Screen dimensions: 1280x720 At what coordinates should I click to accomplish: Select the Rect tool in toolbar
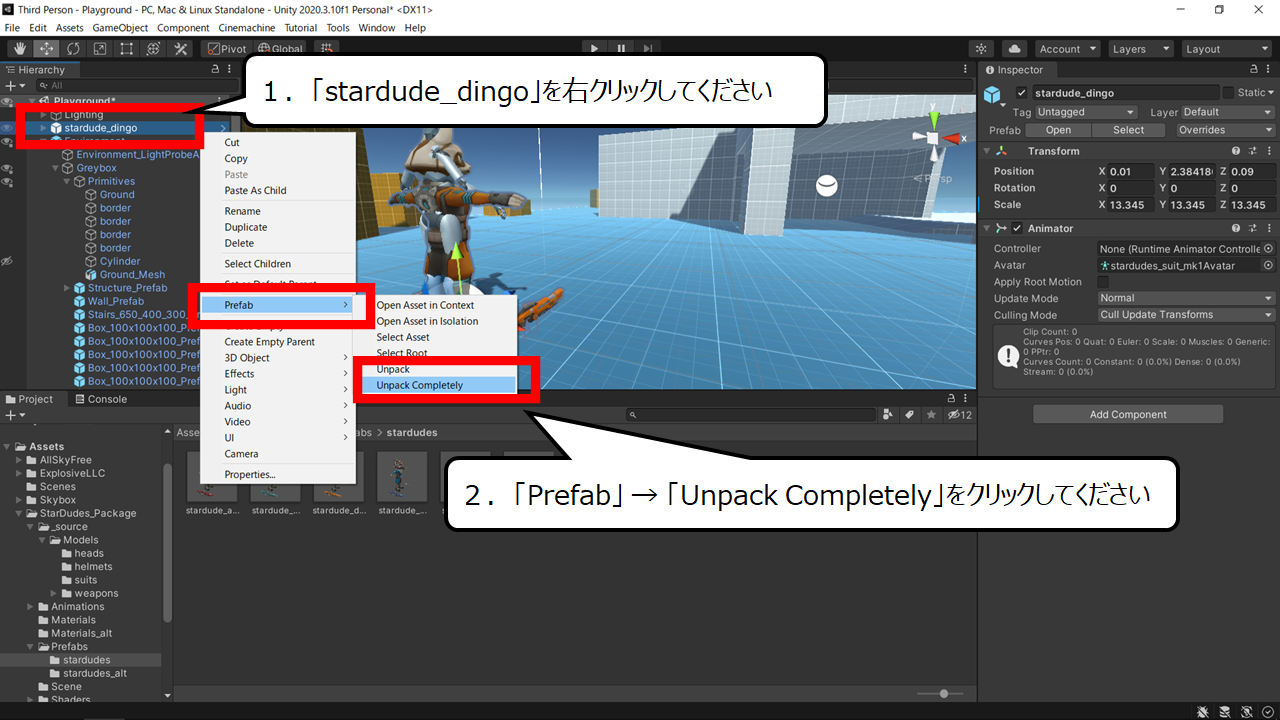point(127,48)
